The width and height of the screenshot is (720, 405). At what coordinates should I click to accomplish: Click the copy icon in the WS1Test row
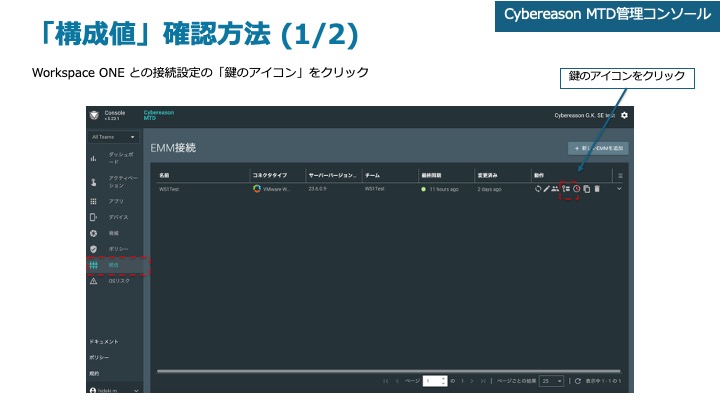coord(586,189)
